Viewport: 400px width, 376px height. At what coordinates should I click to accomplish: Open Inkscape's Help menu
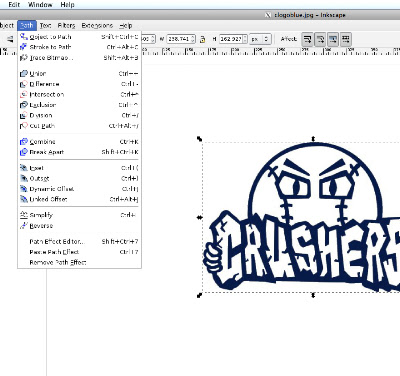point(126,25)
